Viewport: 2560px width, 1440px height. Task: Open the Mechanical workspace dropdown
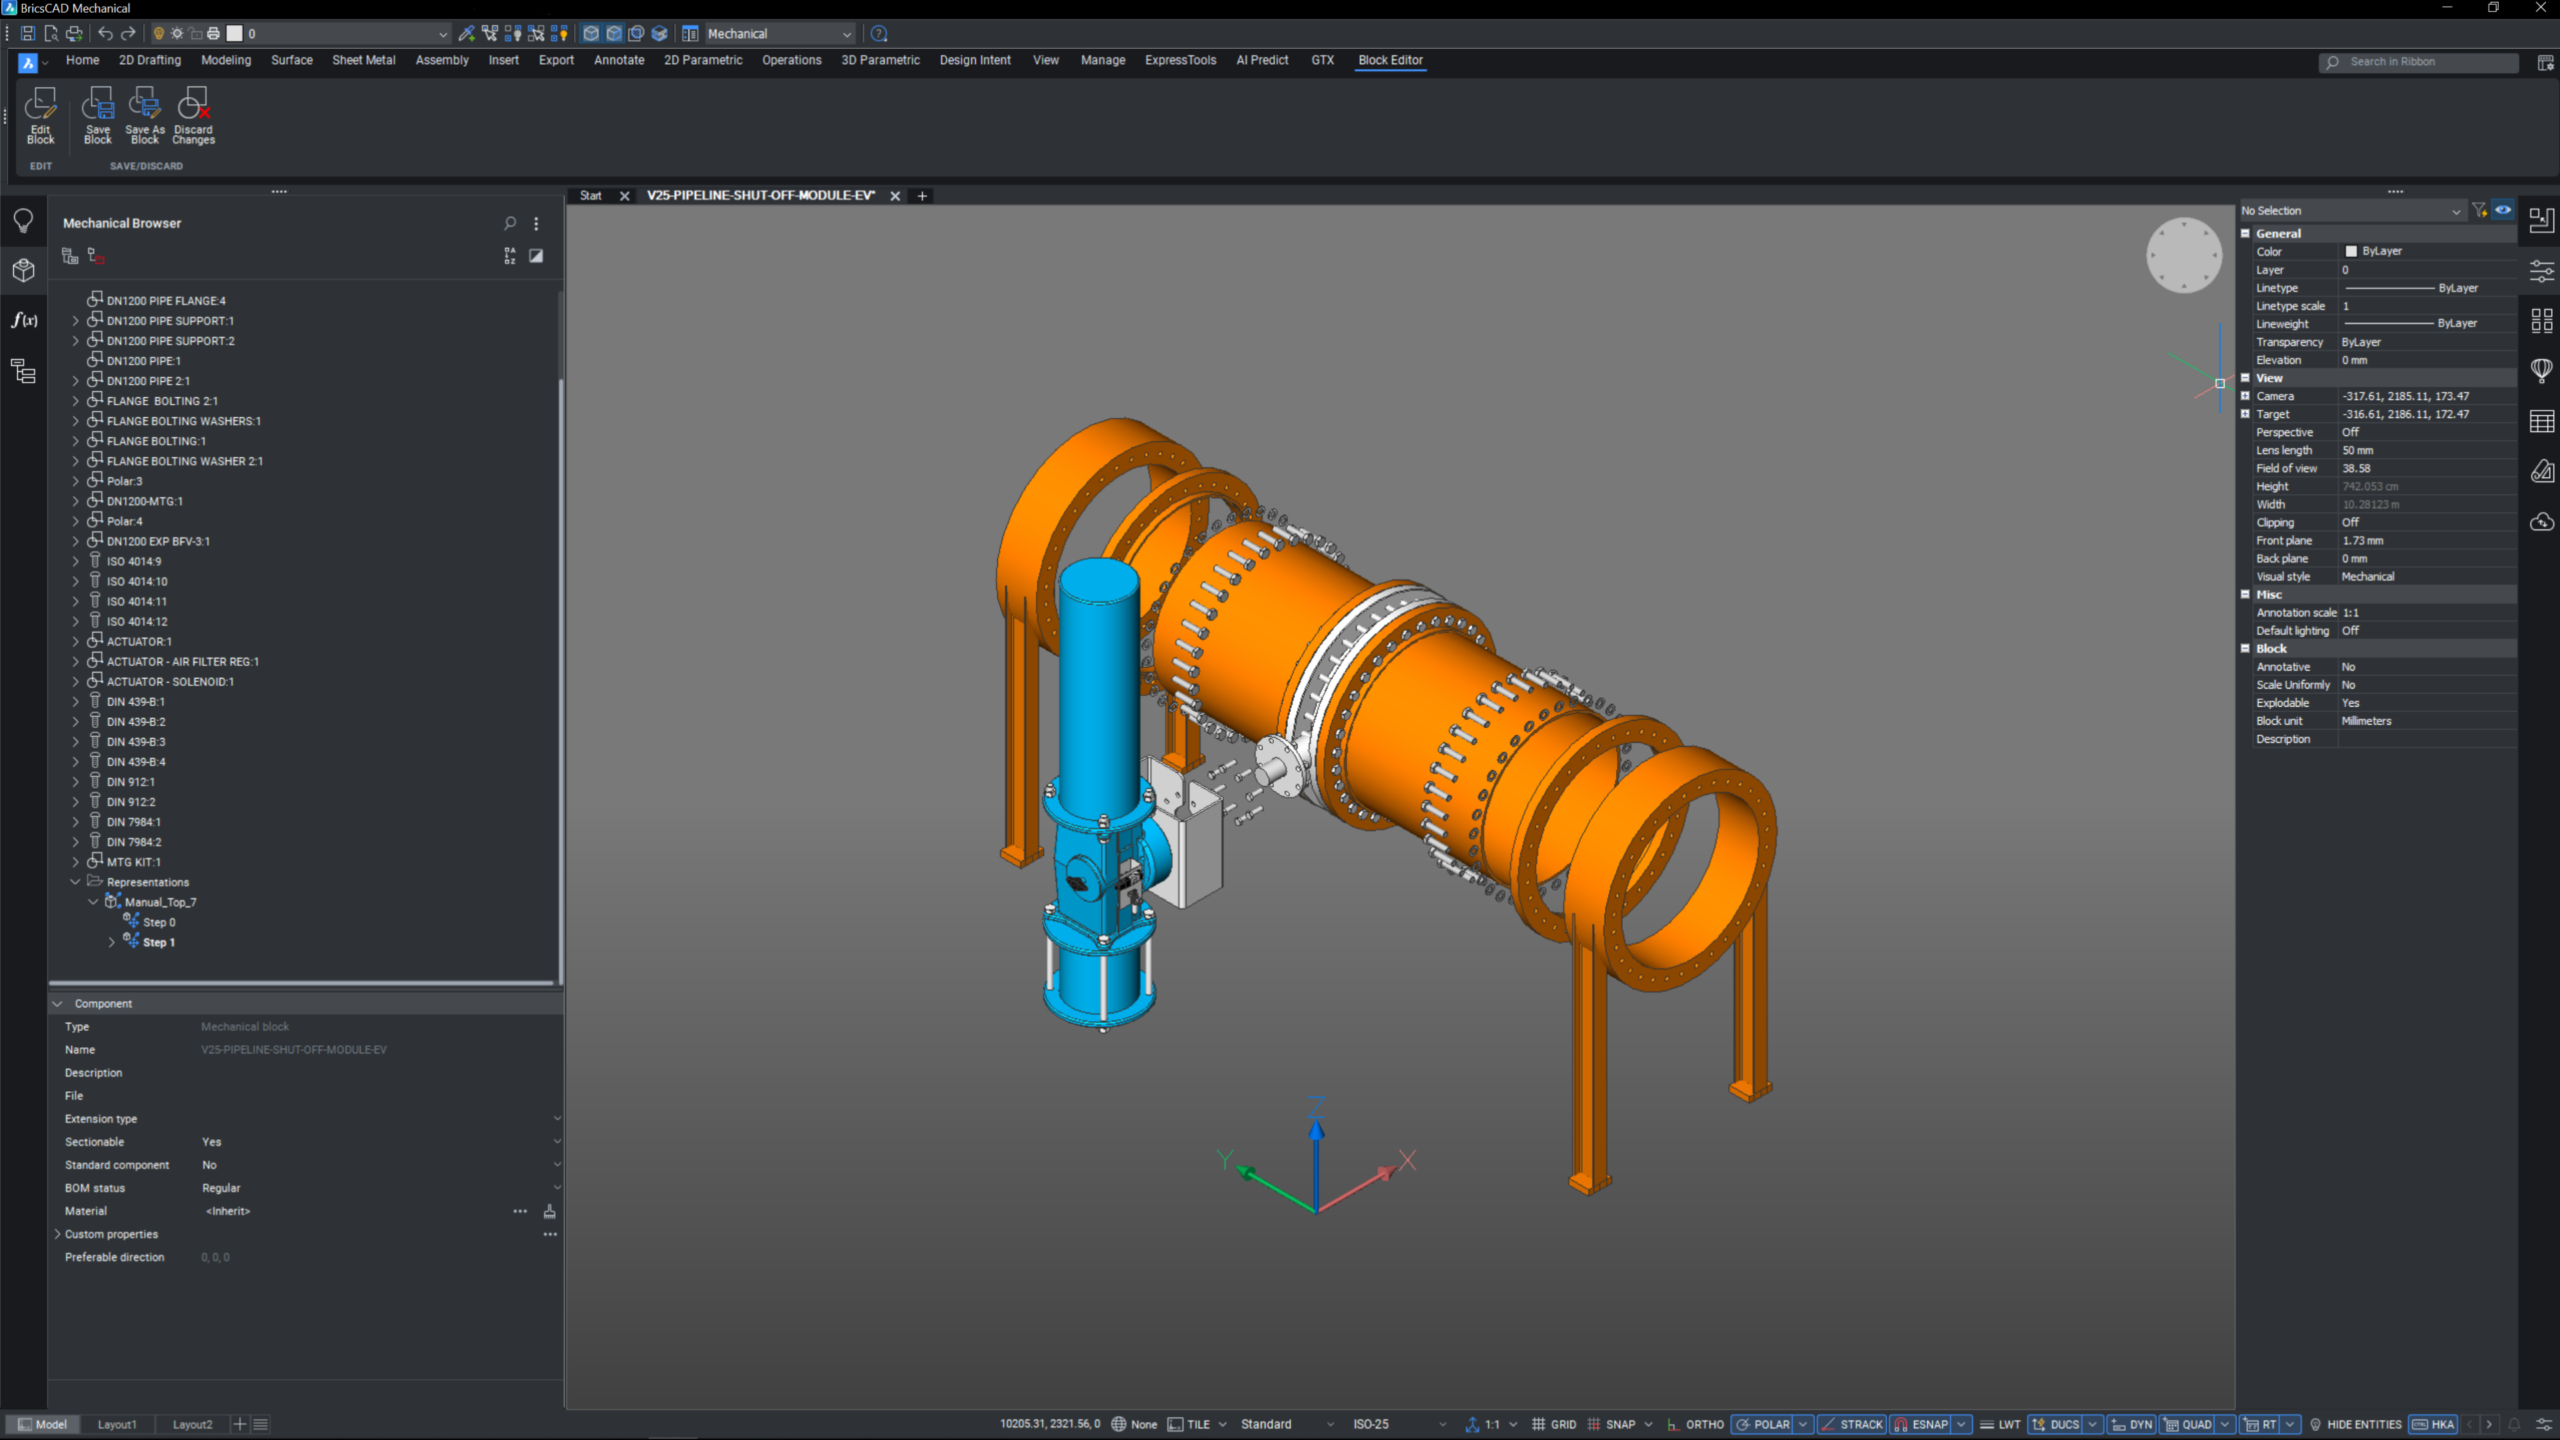point(846,34)
